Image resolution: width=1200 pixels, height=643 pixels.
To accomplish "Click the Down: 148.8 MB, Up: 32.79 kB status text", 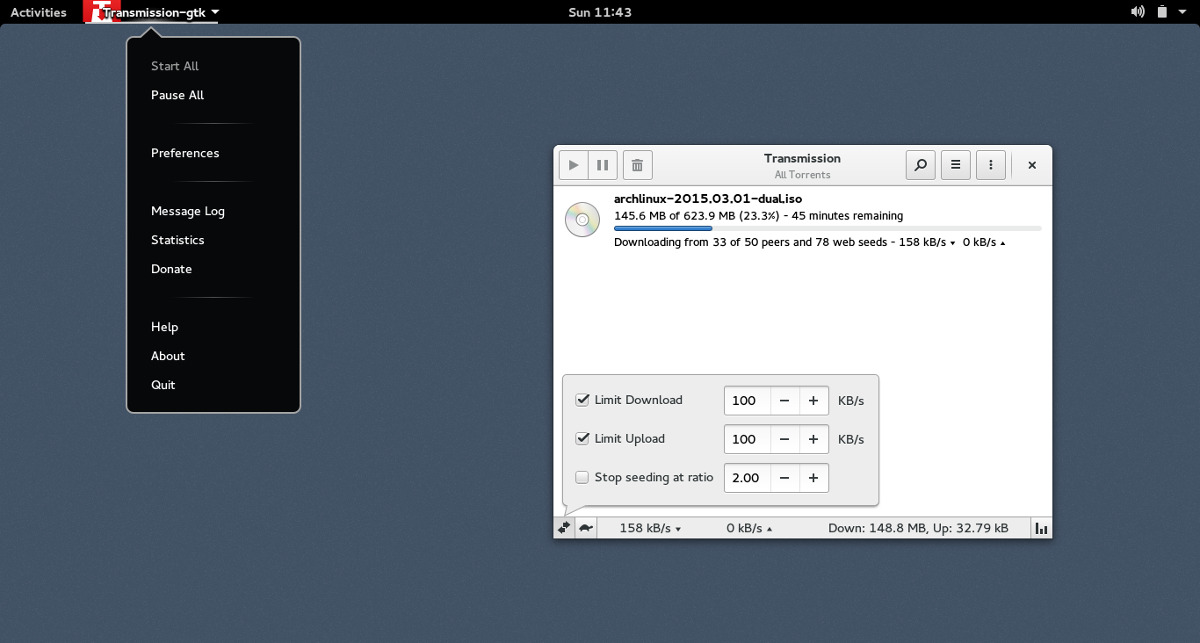I will 918,528.
